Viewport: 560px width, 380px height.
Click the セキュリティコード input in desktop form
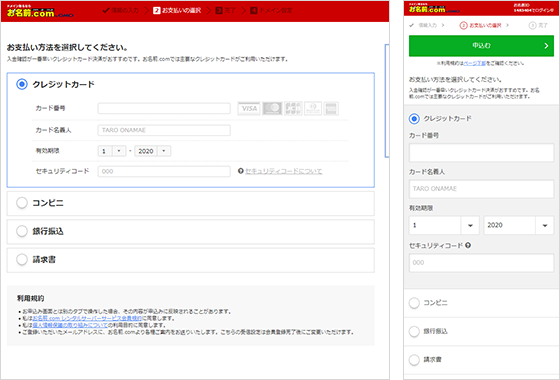(x=164, y=171)
